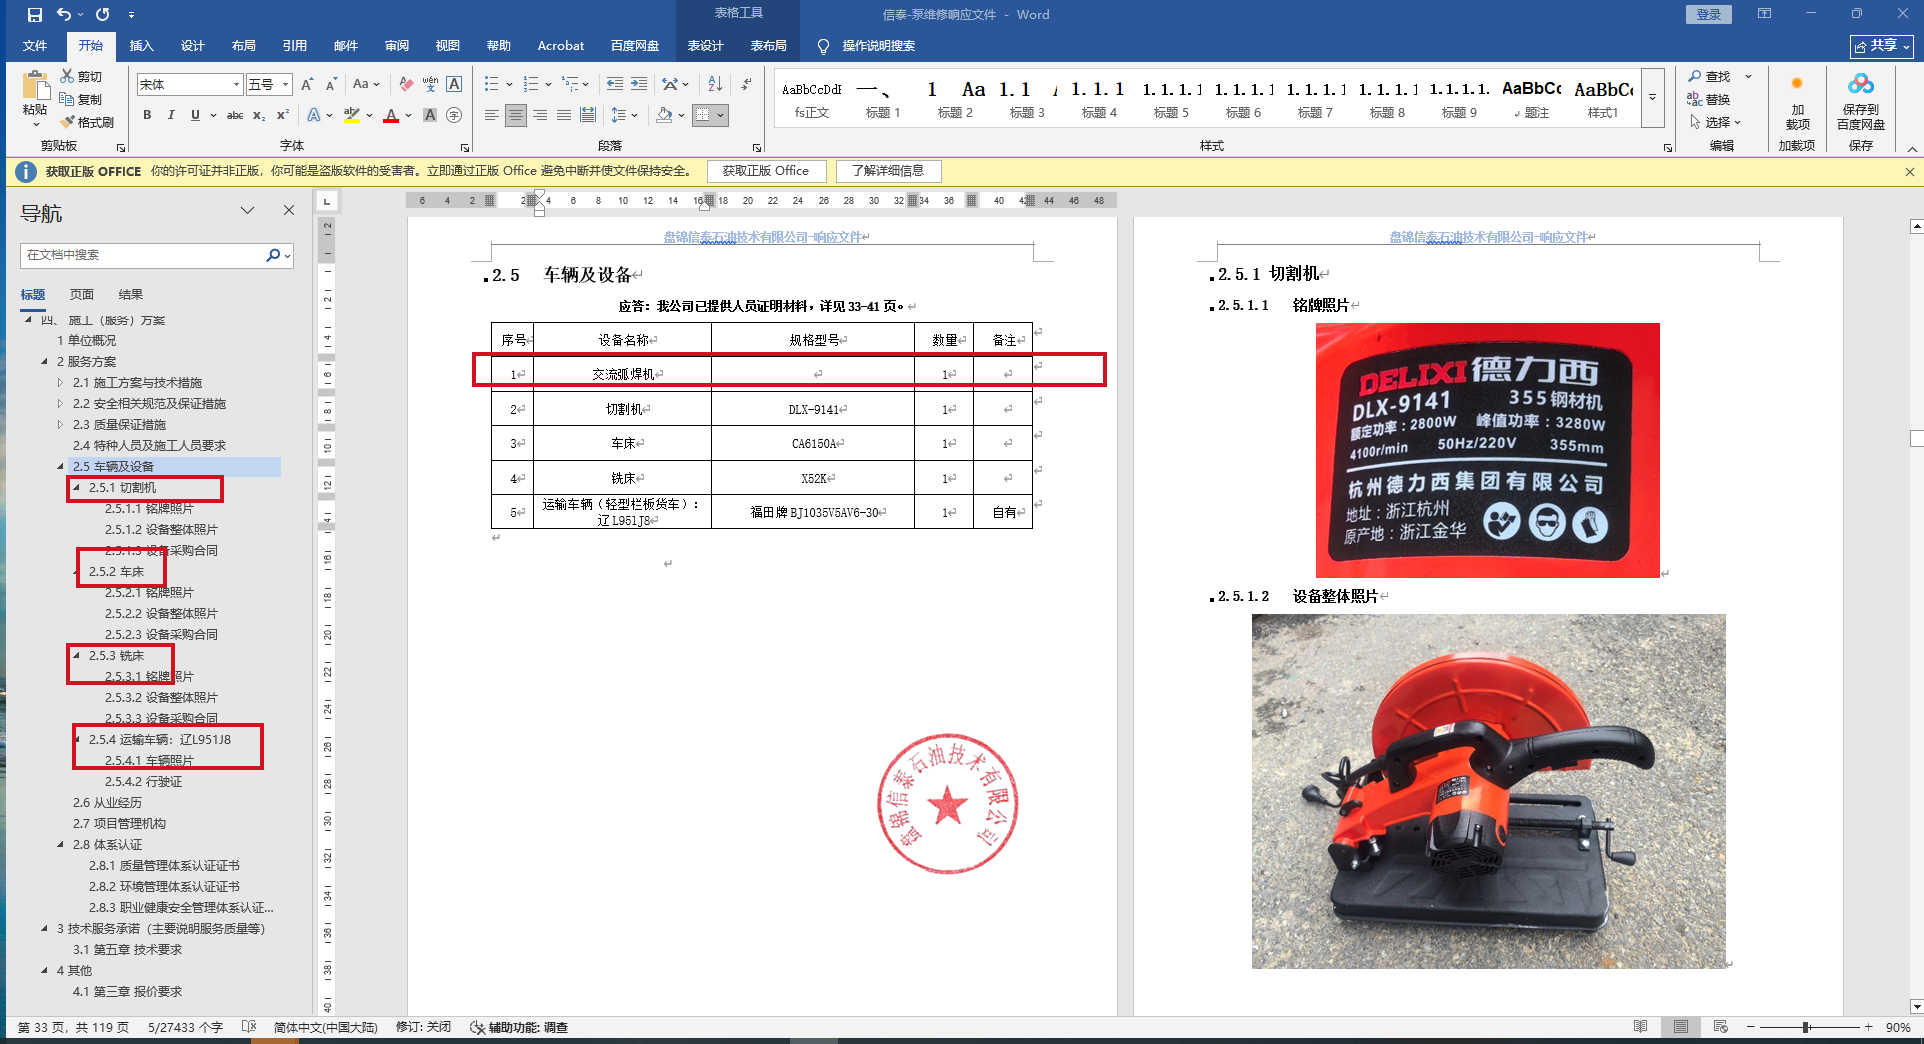Click the Redo icon in title bar

click(x=102, y=15)
